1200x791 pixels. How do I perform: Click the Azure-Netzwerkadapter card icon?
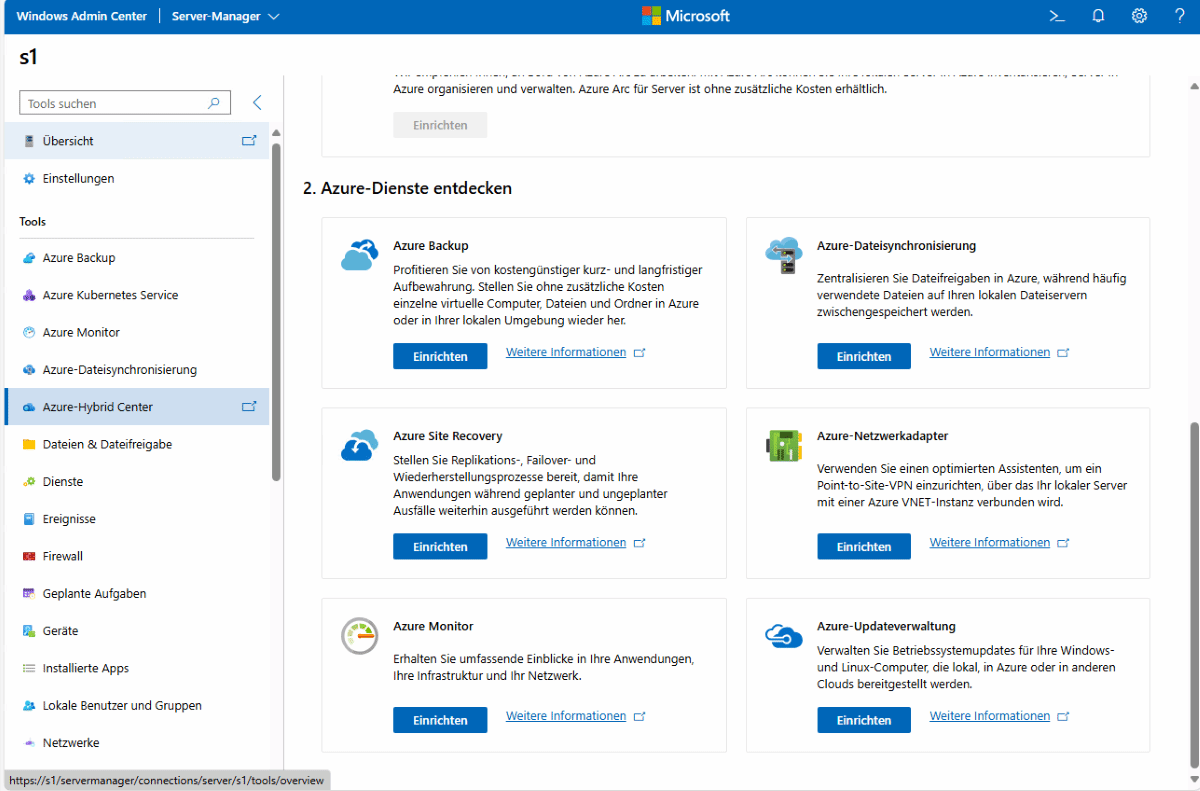click(782, 445)
